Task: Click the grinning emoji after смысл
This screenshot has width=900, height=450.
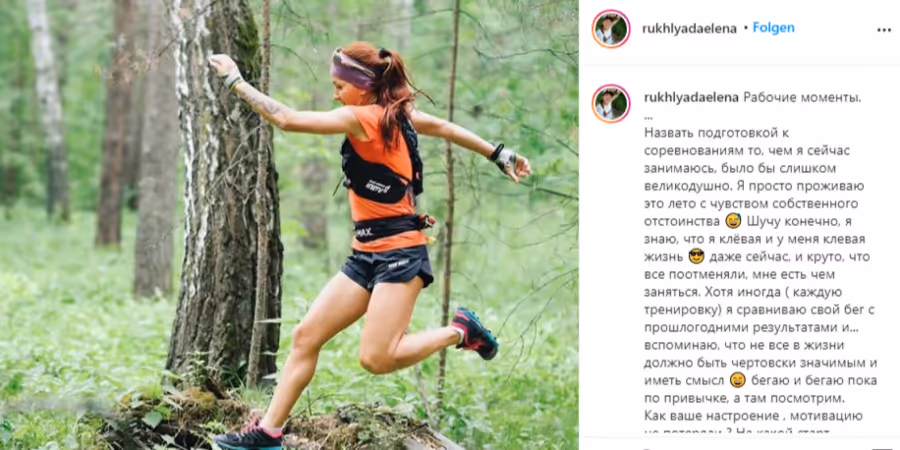Action: 738,380
